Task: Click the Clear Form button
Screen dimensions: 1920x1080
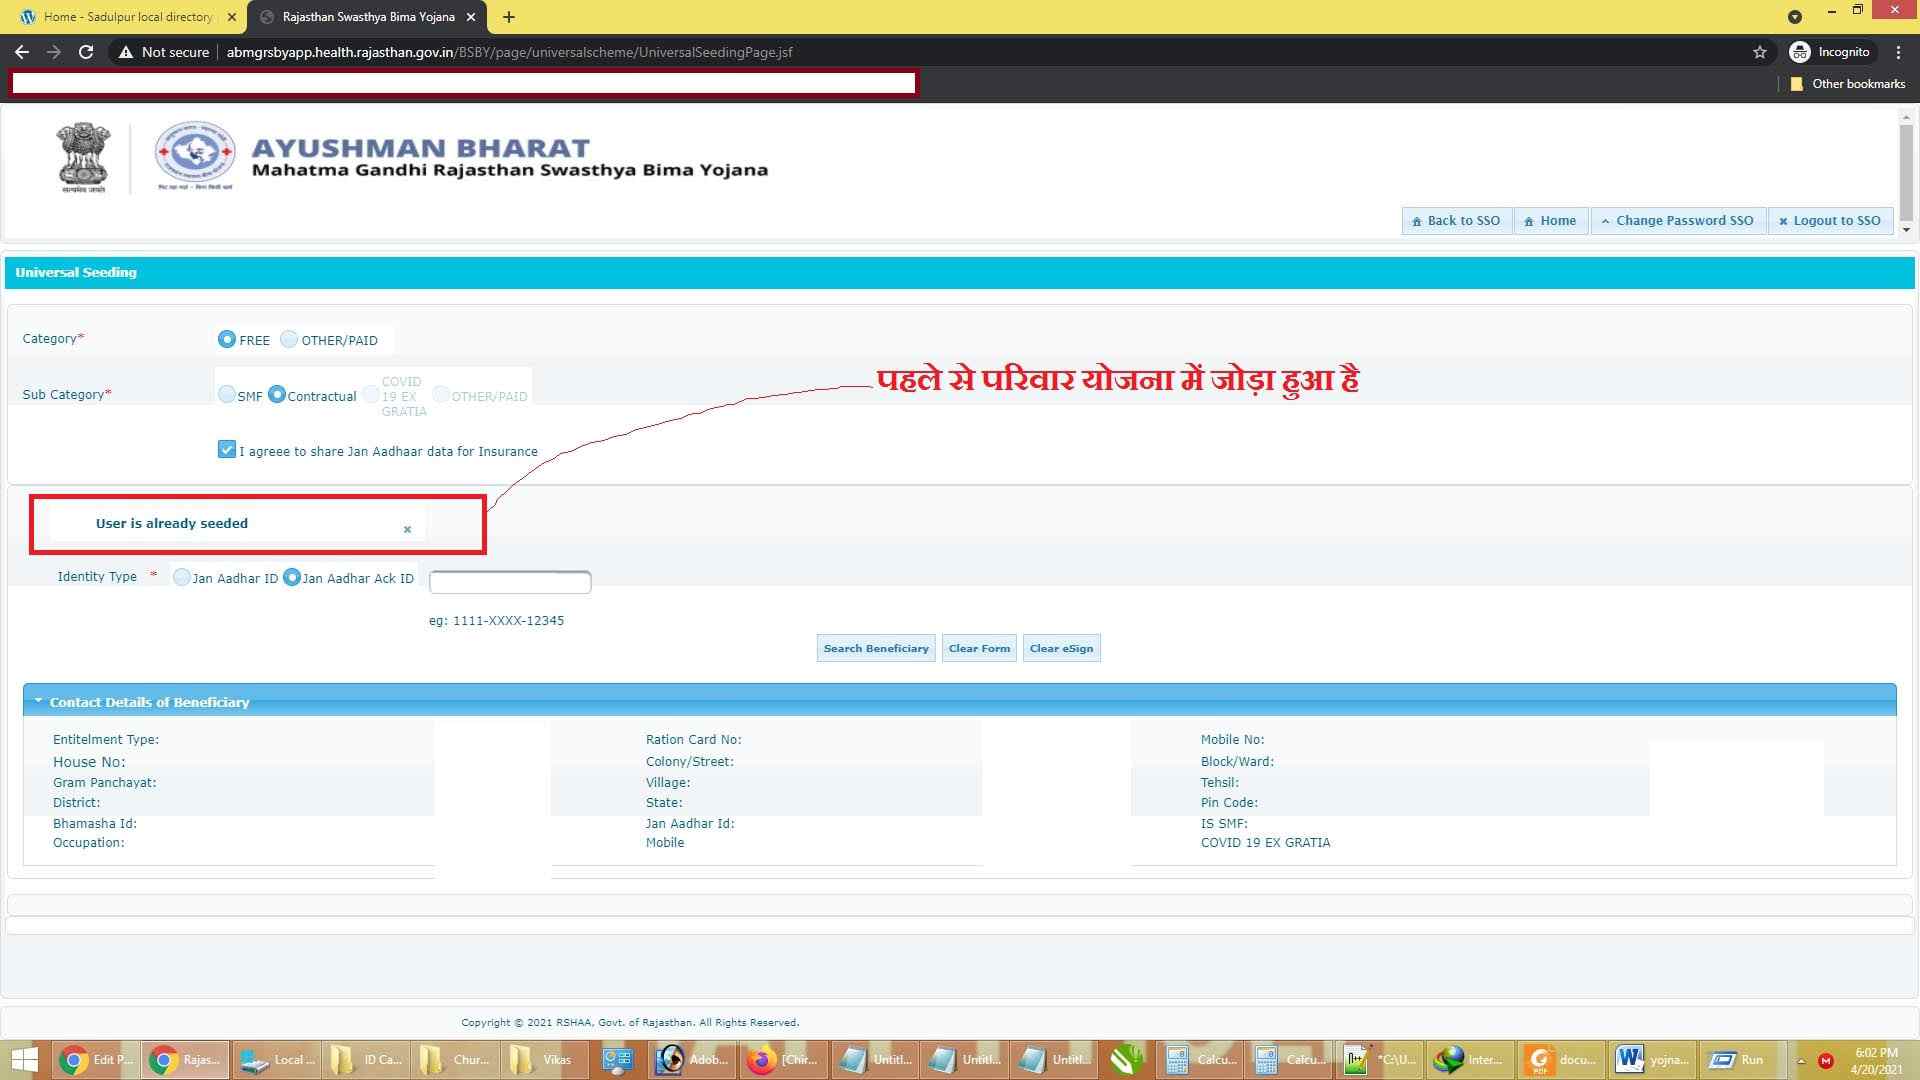Action: tap(979, 648)
